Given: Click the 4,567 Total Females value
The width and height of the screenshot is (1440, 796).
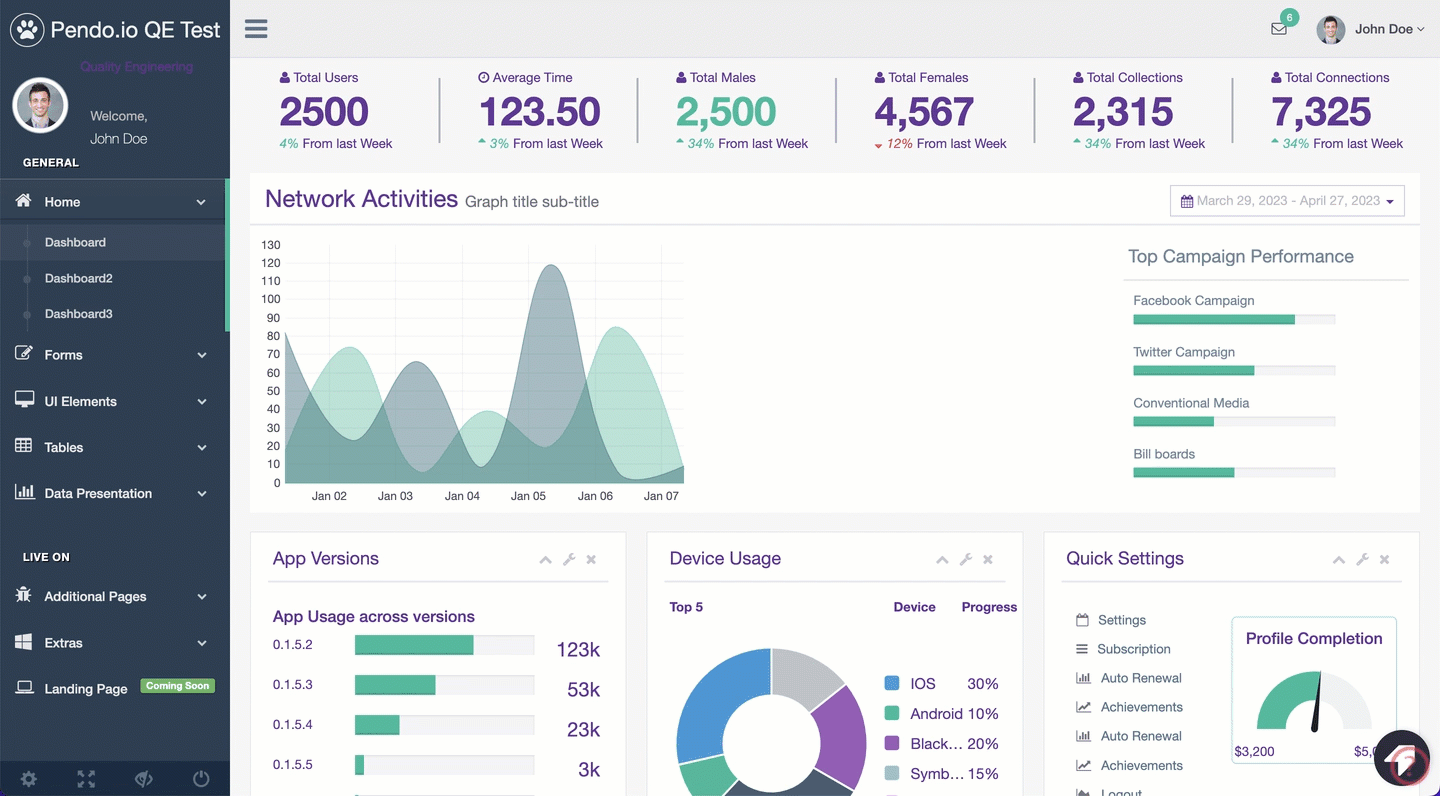Looking at the screenshot, I should [x=924, y=111].
